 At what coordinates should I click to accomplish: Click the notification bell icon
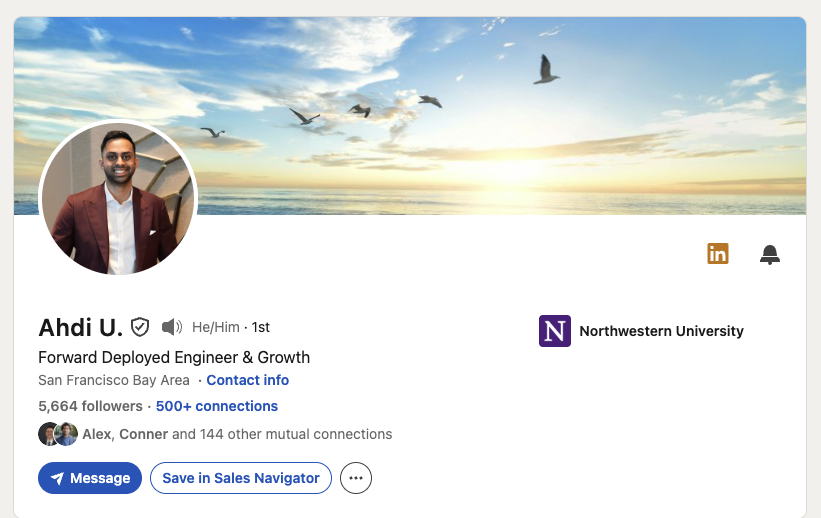pyautogui.click(x=770, y=255)
